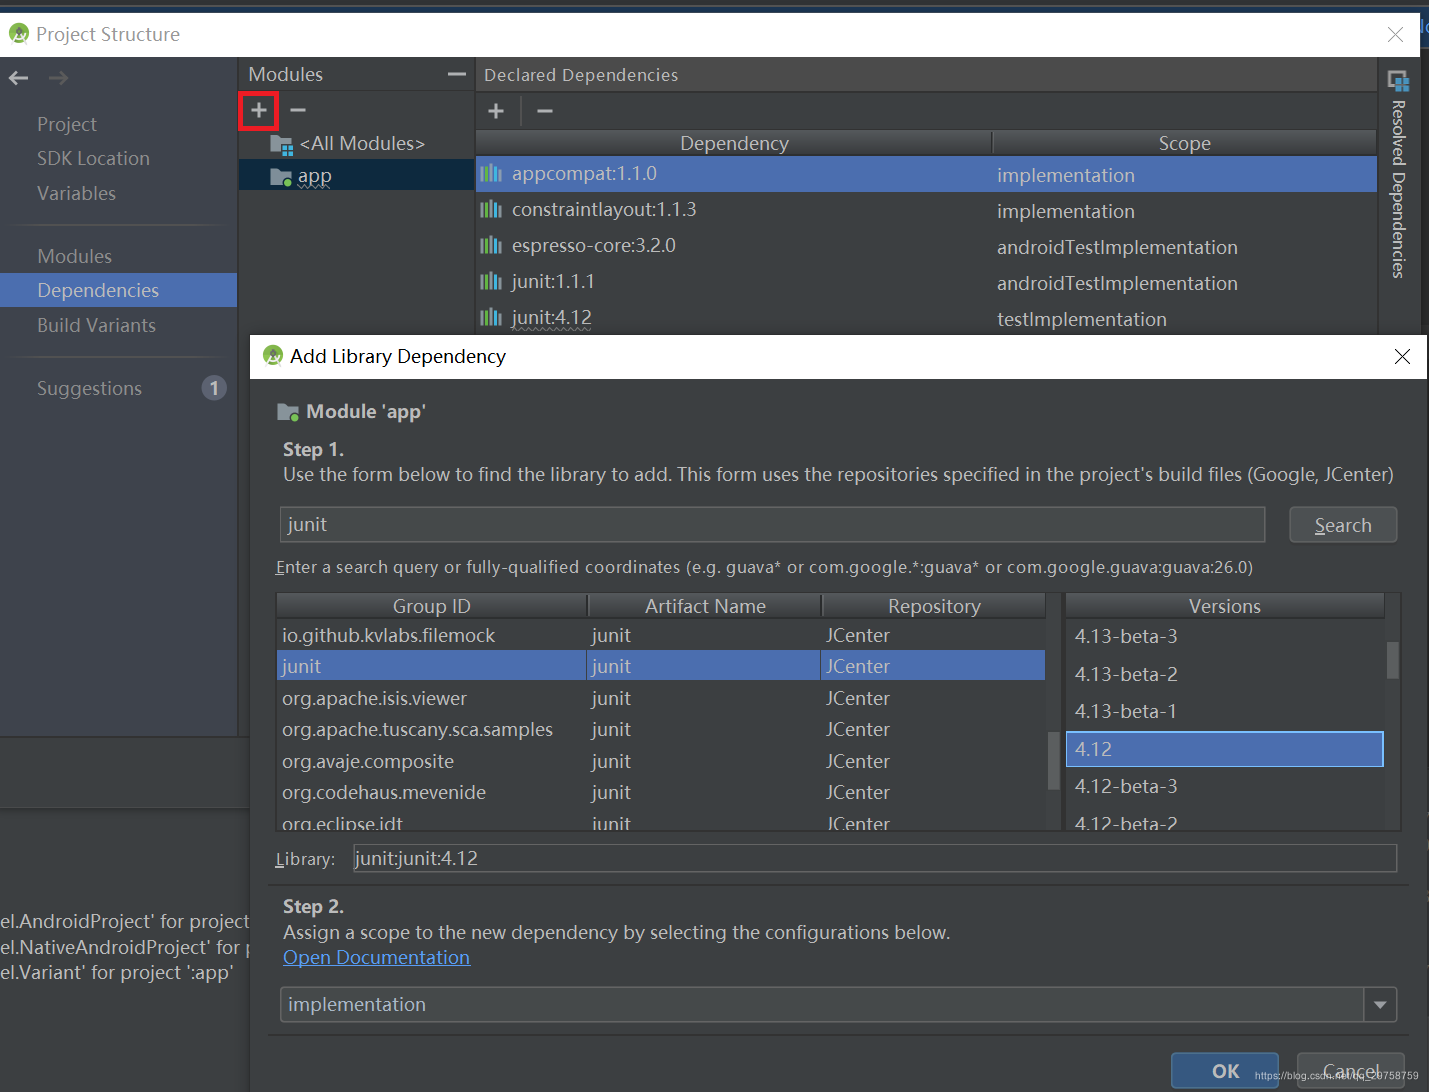Screen dimensions: 1429x1092
Task: Select version 4.13-beta-2
Action: 1225,674
